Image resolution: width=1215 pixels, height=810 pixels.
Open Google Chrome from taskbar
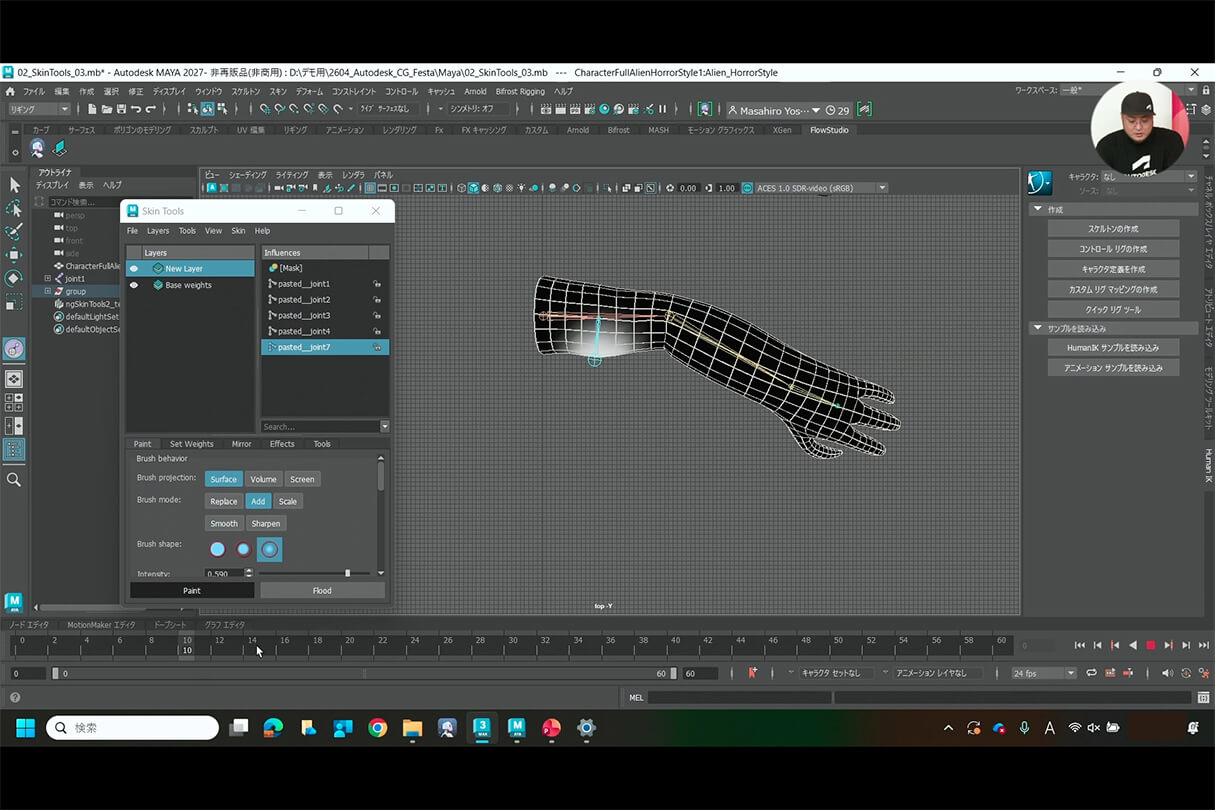click(377, 728)
